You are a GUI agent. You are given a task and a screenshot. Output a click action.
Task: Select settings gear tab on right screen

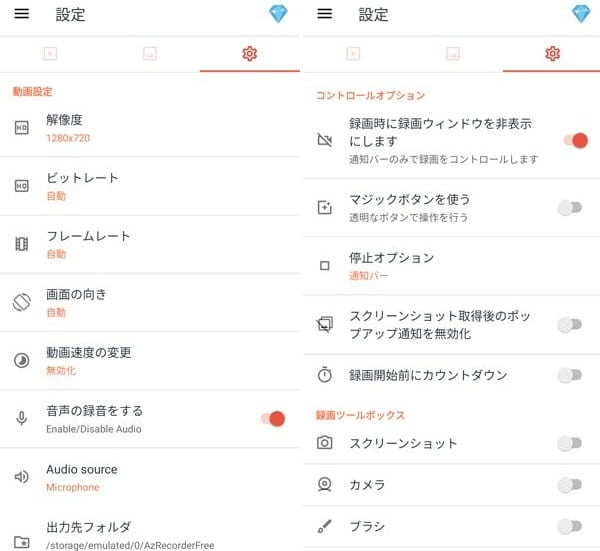click(x=552, y=54)
